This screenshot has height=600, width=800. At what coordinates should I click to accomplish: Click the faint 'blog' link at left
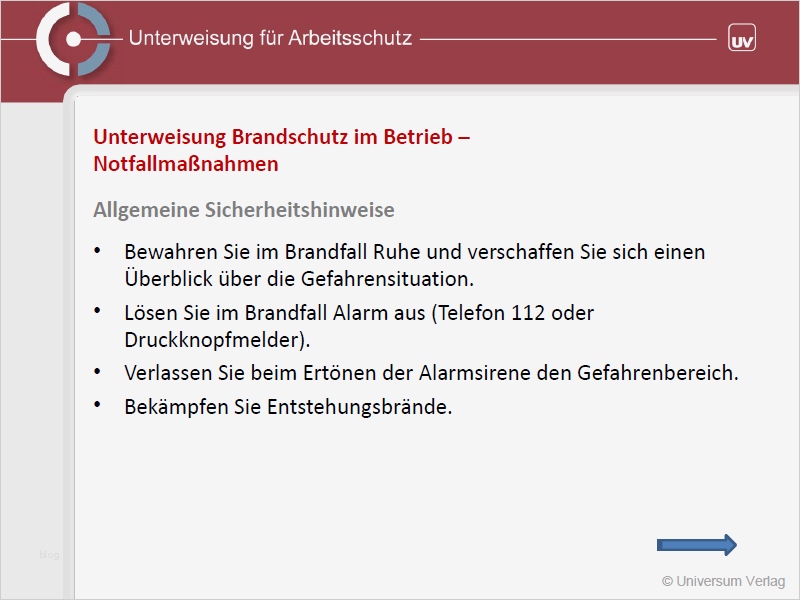click(x=49, y=554)
